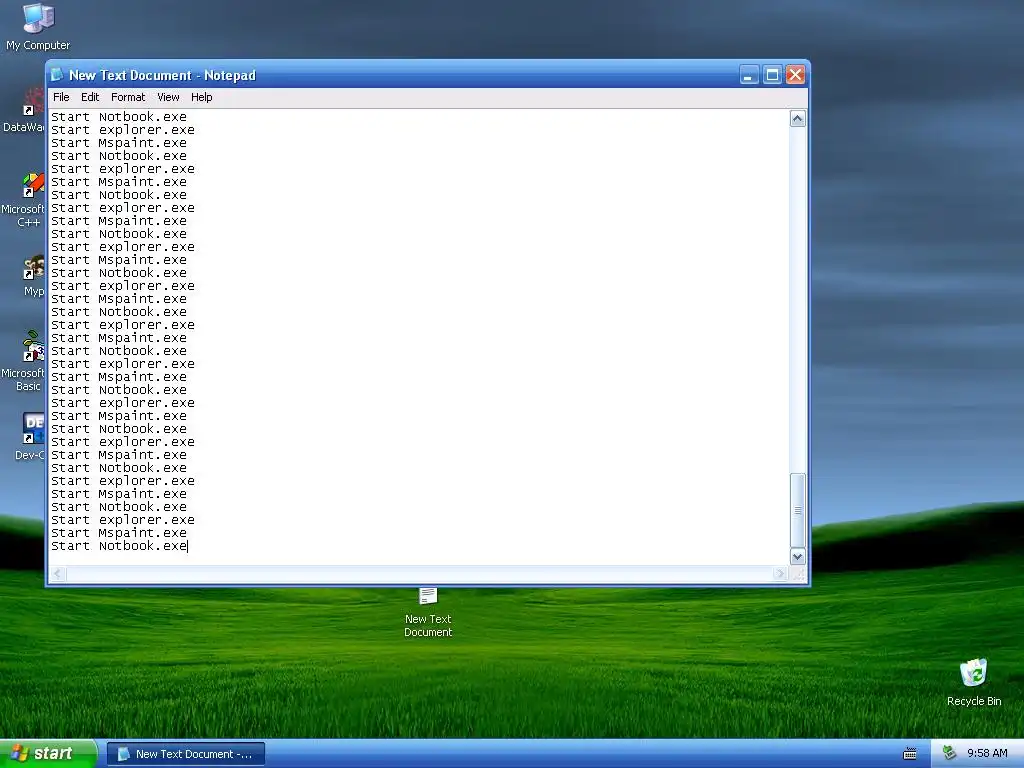
Task: Click the vertical scrollbar thumb
Action: point(797,510)
